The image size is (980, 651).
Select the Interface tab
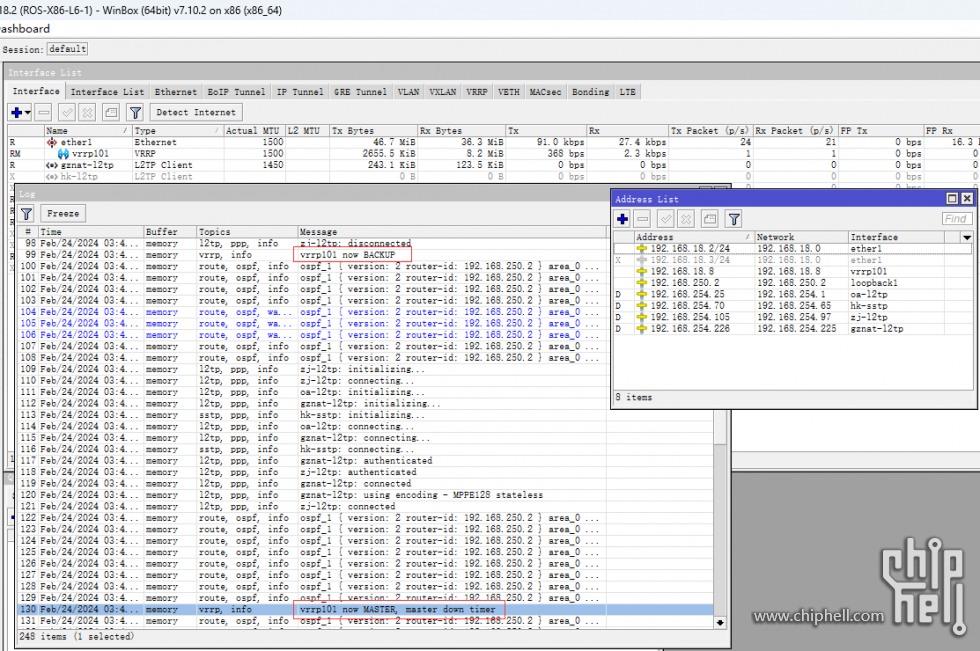pos(36,91)
